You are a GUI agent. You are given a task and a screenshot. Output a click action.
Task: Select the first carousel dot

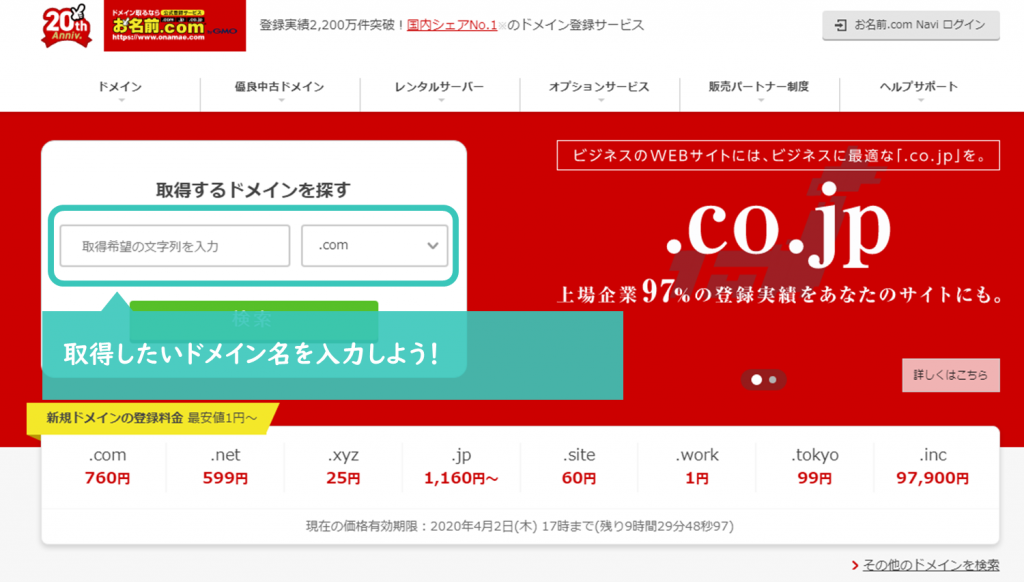756,380
